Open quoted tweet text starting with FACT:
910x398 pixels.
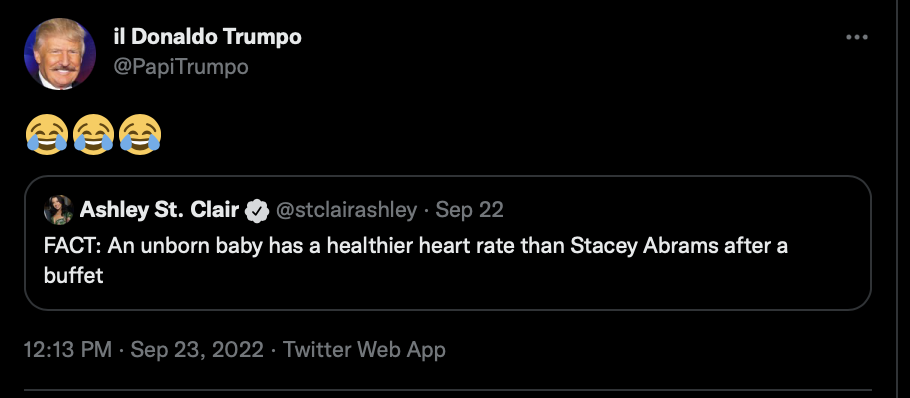[x=416, y=260]
